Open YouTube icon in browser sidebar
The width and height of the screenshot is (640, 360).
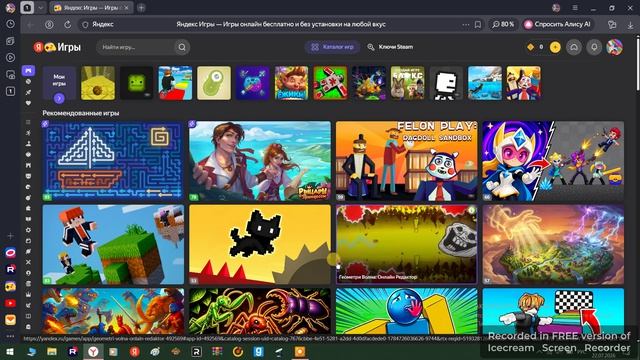tap(10, 303)
